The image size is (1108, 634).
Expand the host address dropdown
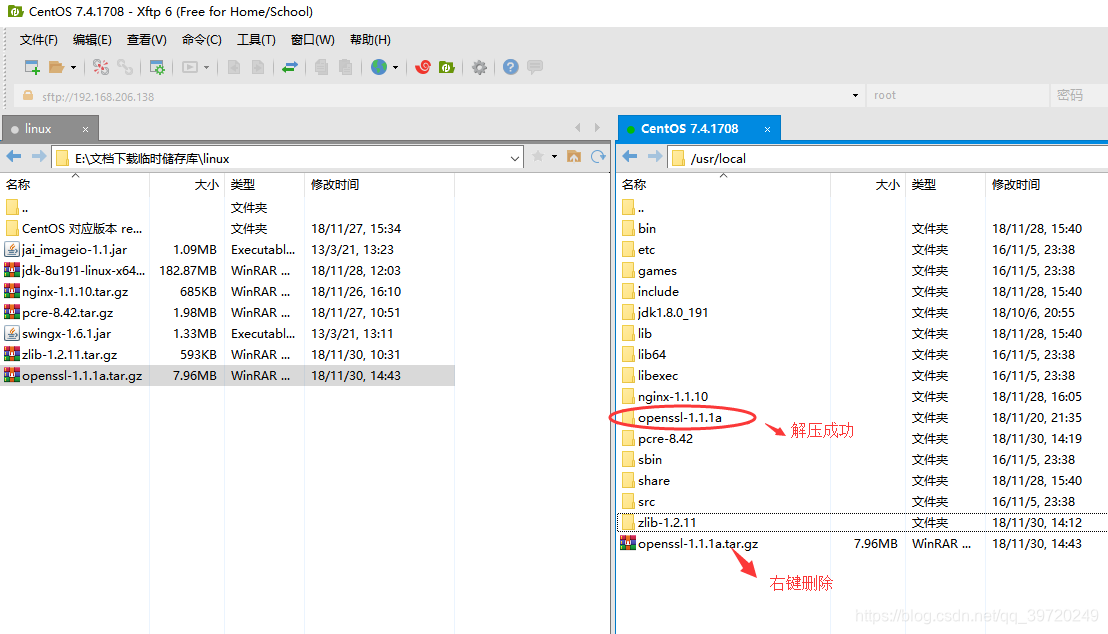click(855, 95)
